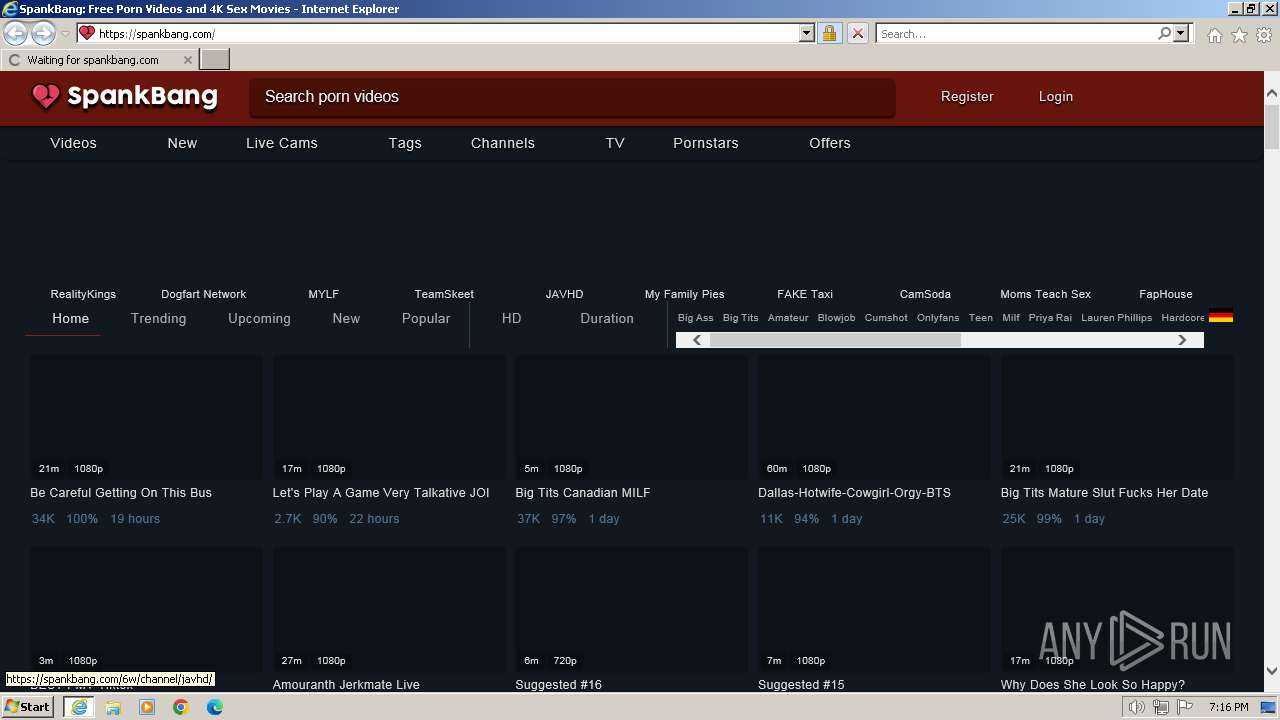Open the Lauren Phillips tag link
1280x720 pixels.
(x=1116, y=318)
